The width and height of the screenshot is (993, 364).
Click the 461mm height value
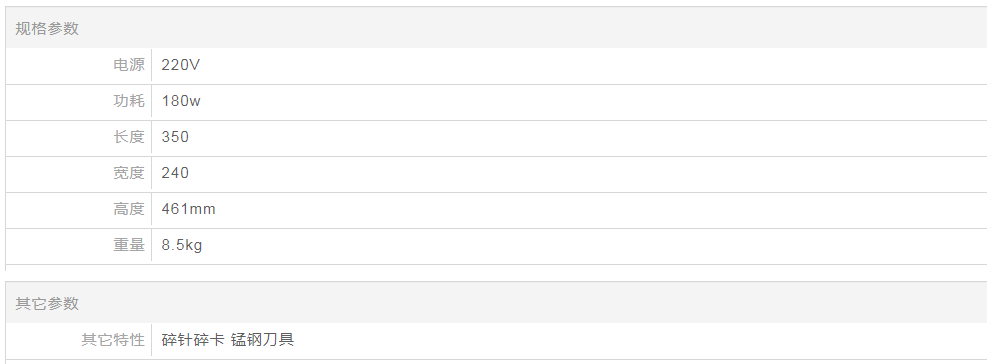point(189,209)
